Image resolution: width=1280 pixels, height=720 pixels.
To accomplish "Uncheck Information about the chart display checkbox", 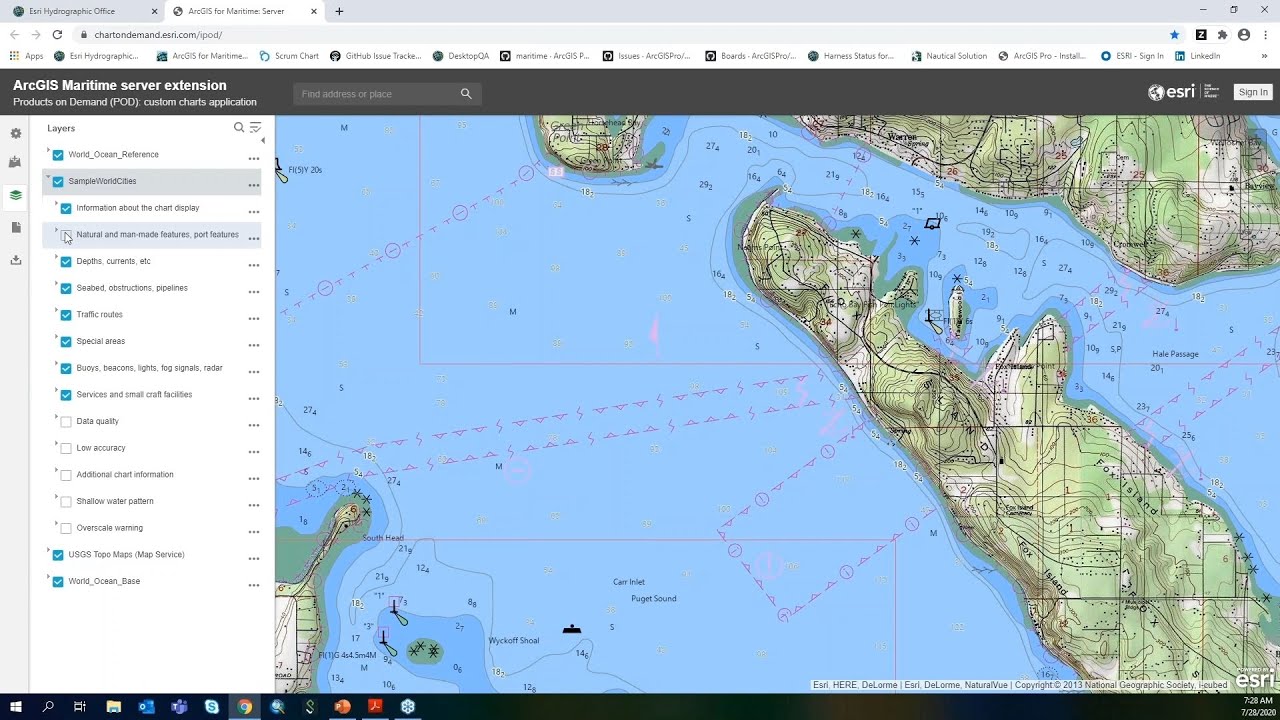I will click(x=66, y=208).
